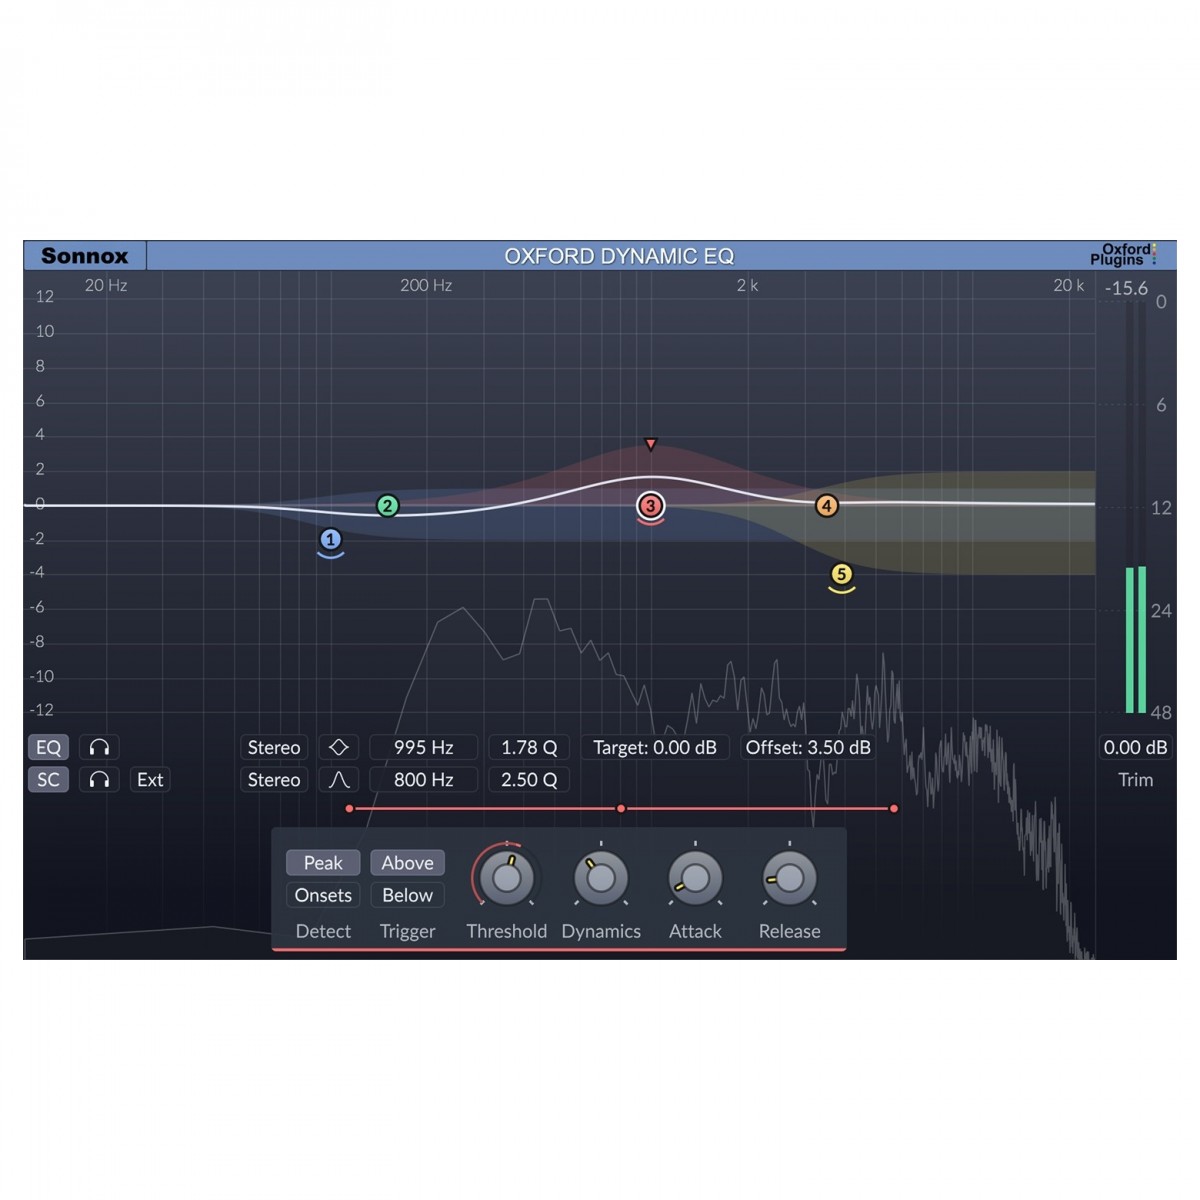Click the 995 Hz frequency field

pos(423,747)
